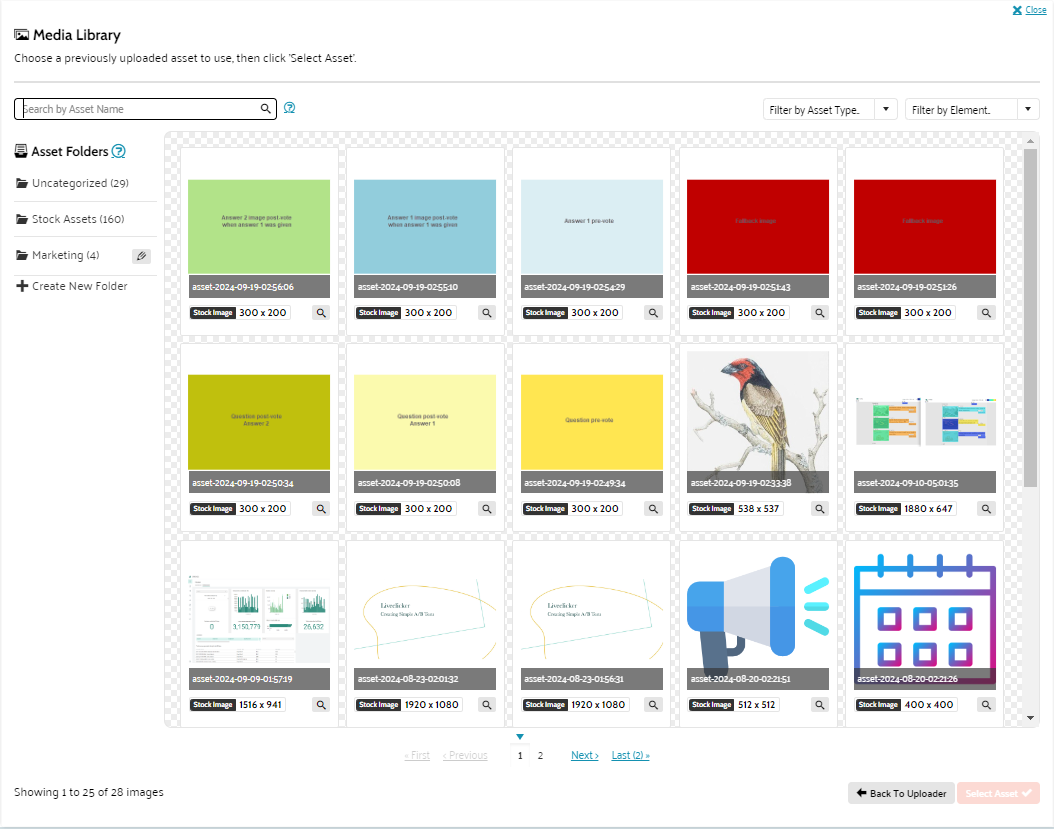
Task: Expand the Filter by Element dropdown
Action: tap(972, 110)
